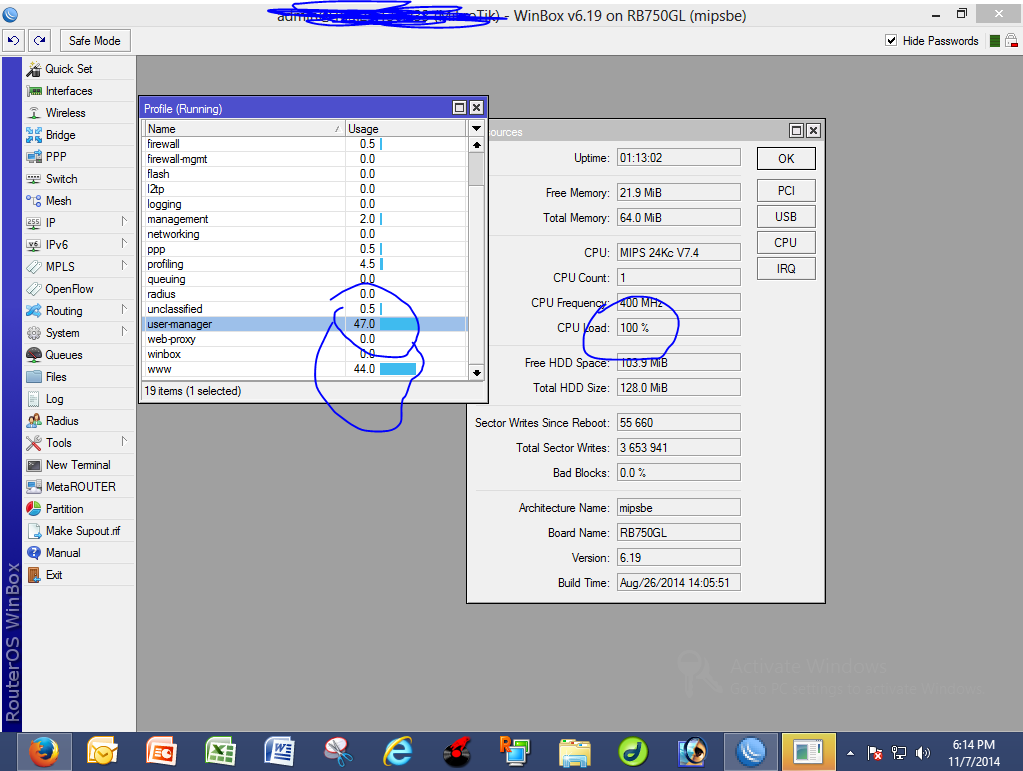This screenshot has height=771, width=1023.
Task: Open the OpenFlow icon in sidebar
Action: point(34,289)
